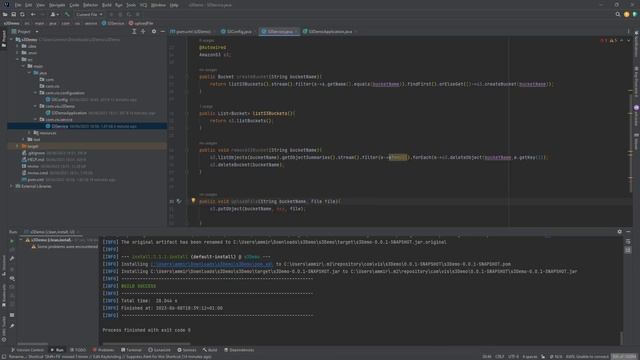Click the Select Opened File target icon
The width and height of the screenshot is (640, 360).
143,31
